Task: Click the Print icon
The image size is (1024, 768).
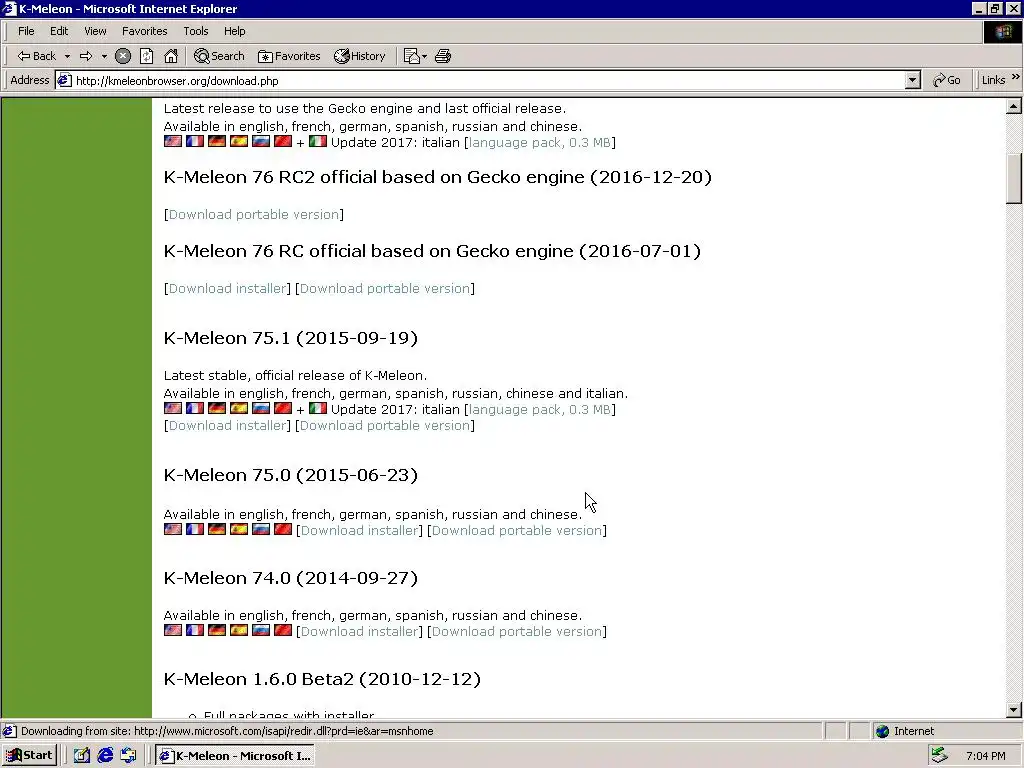Action: (443, 56)
